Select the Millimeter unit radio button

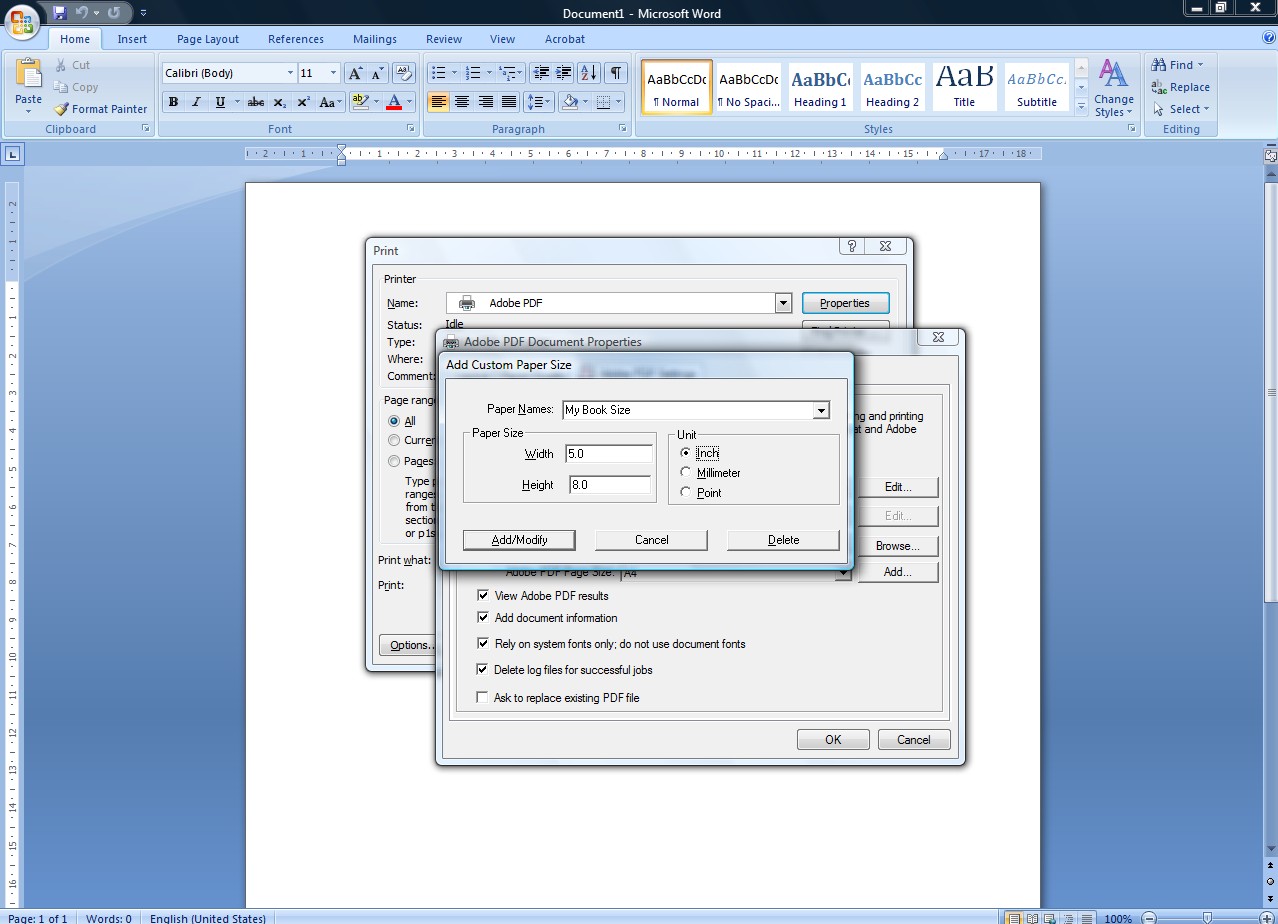pos(686,472)
